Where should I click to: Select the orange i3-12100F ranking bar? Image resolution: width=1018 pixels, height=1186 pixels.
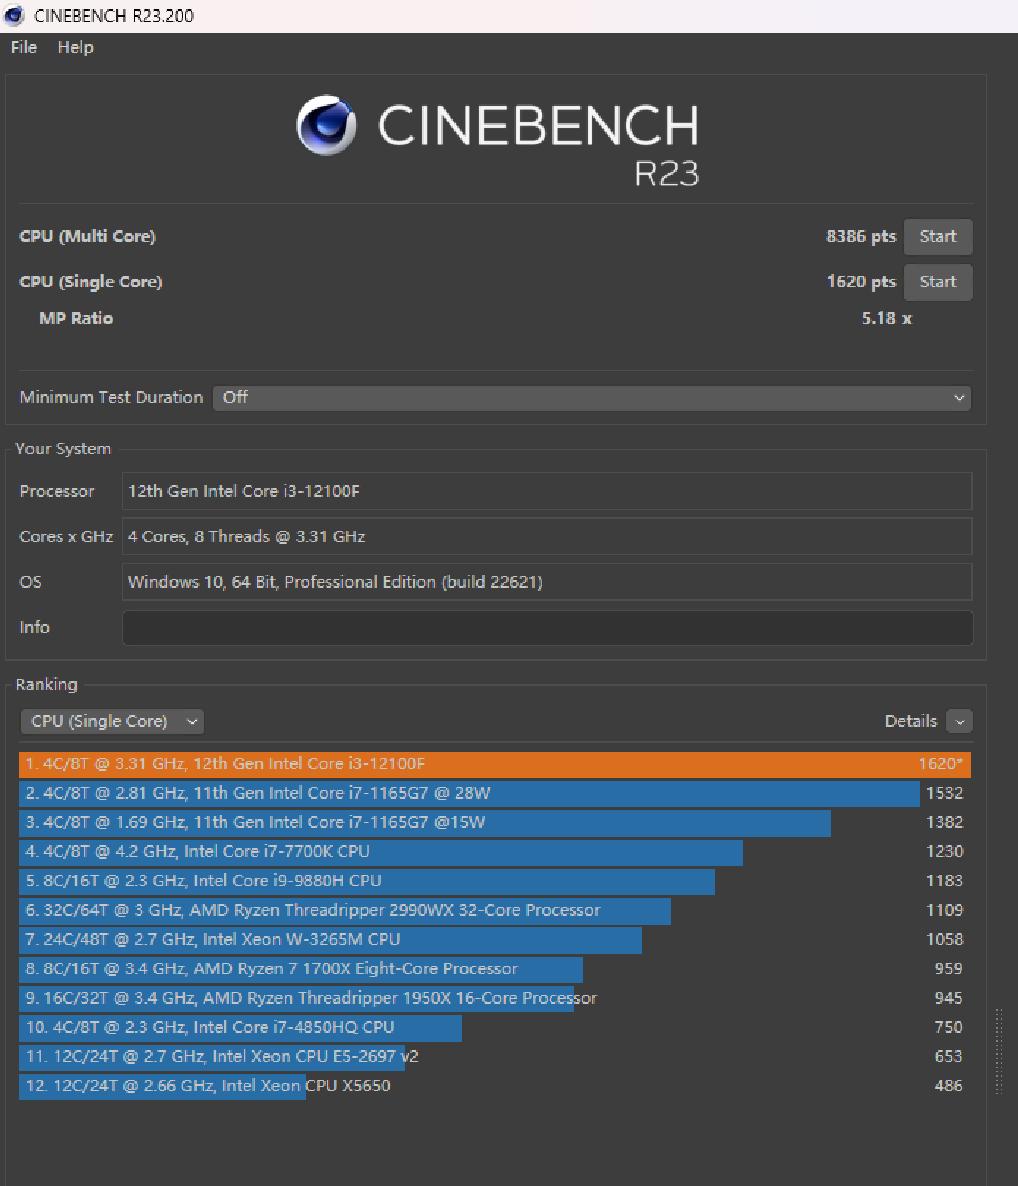494,764
